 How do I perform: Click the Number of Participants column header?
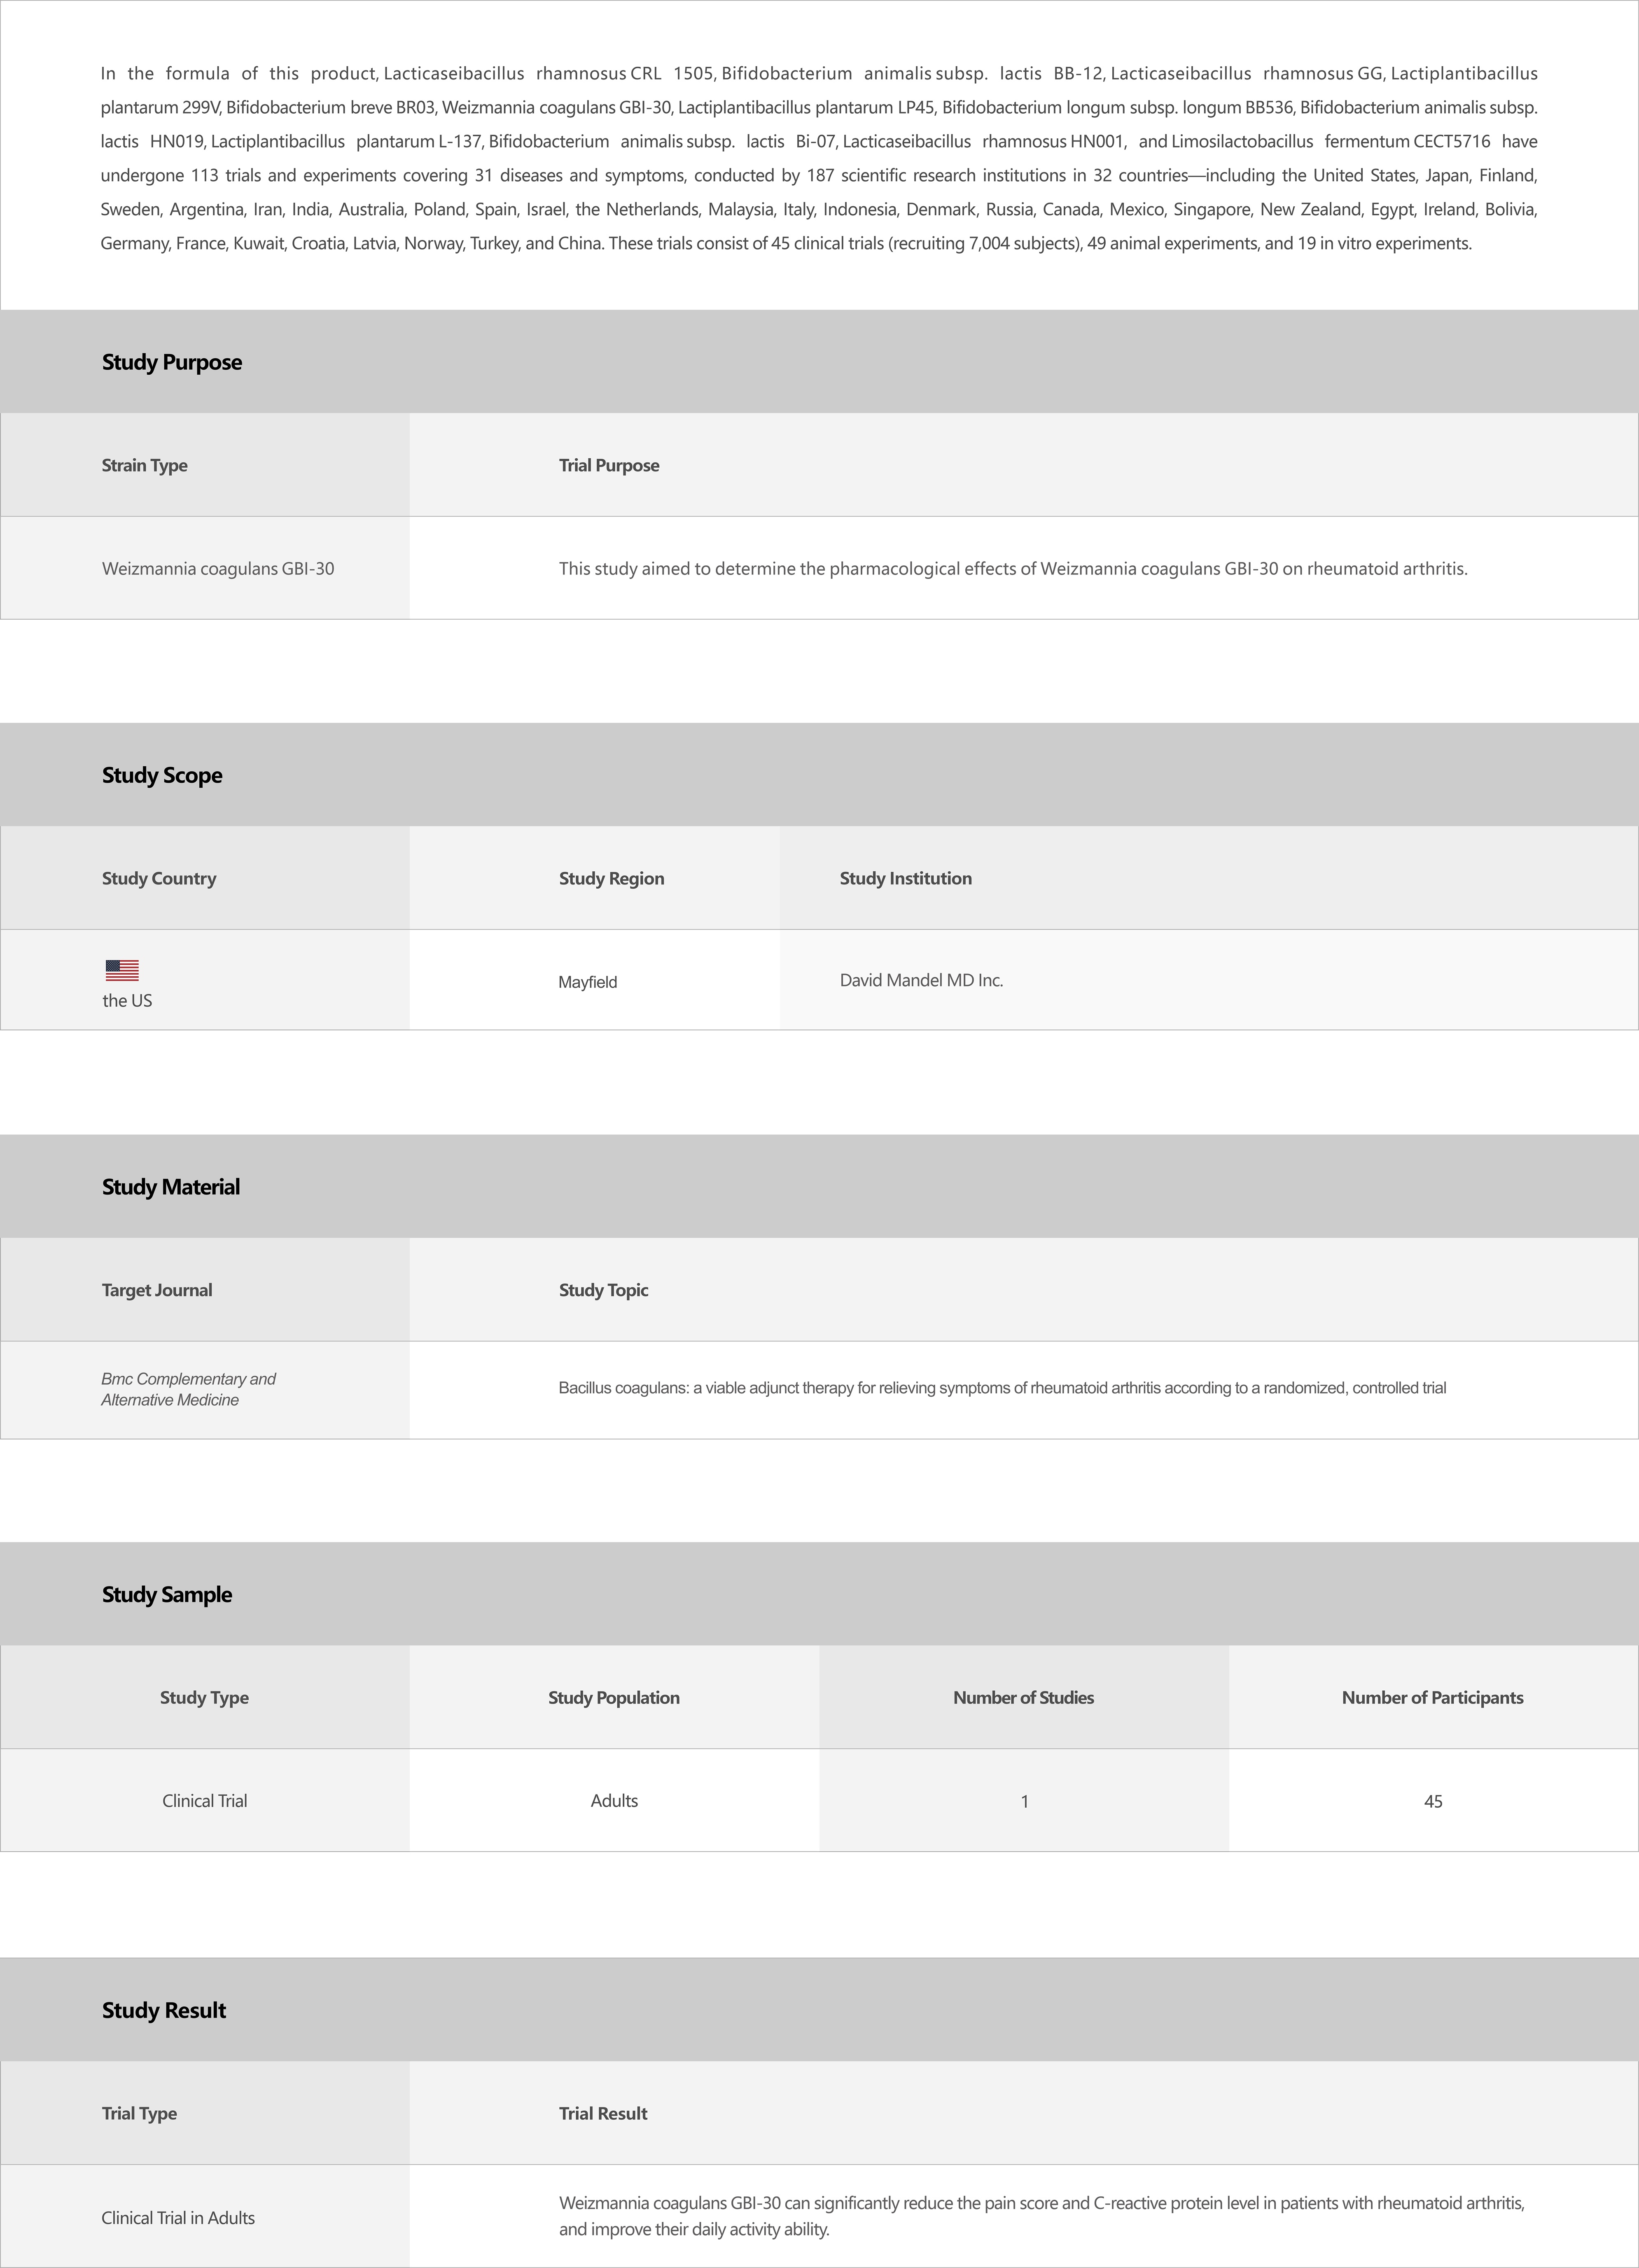point(1432,1698)
